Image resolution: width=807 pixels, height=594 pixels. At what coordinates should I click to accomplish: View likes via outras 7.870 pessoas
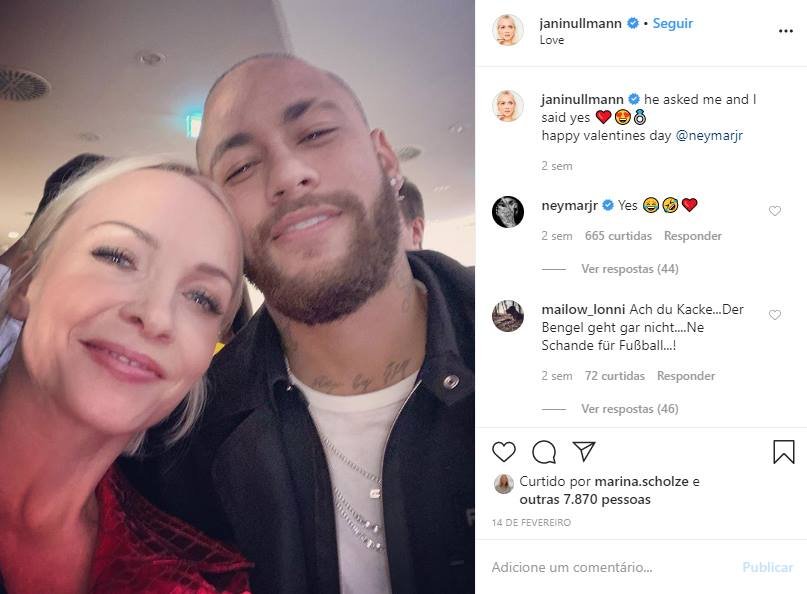pyautogui.click(x=585, y=499)
